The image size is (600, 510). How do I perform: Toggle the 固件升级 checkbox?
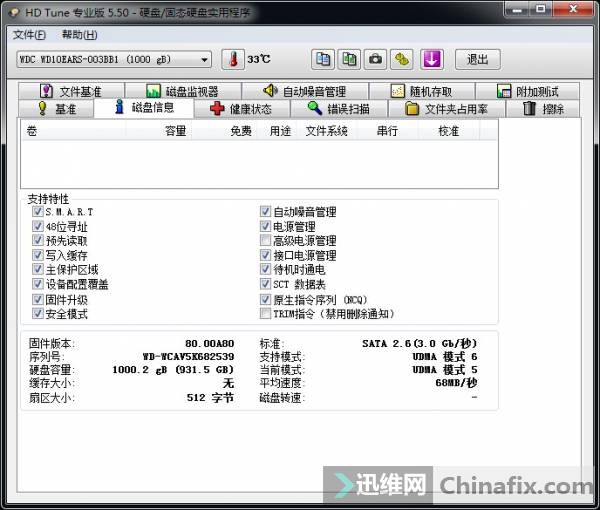pyautogui.click(x=38, y=299)
